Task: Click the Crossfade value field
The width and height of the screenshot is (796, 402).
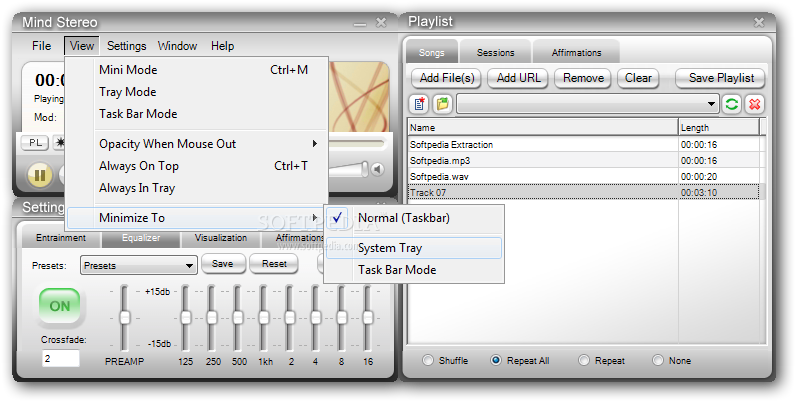Action: pyautogui.click(x=61, y=358)
